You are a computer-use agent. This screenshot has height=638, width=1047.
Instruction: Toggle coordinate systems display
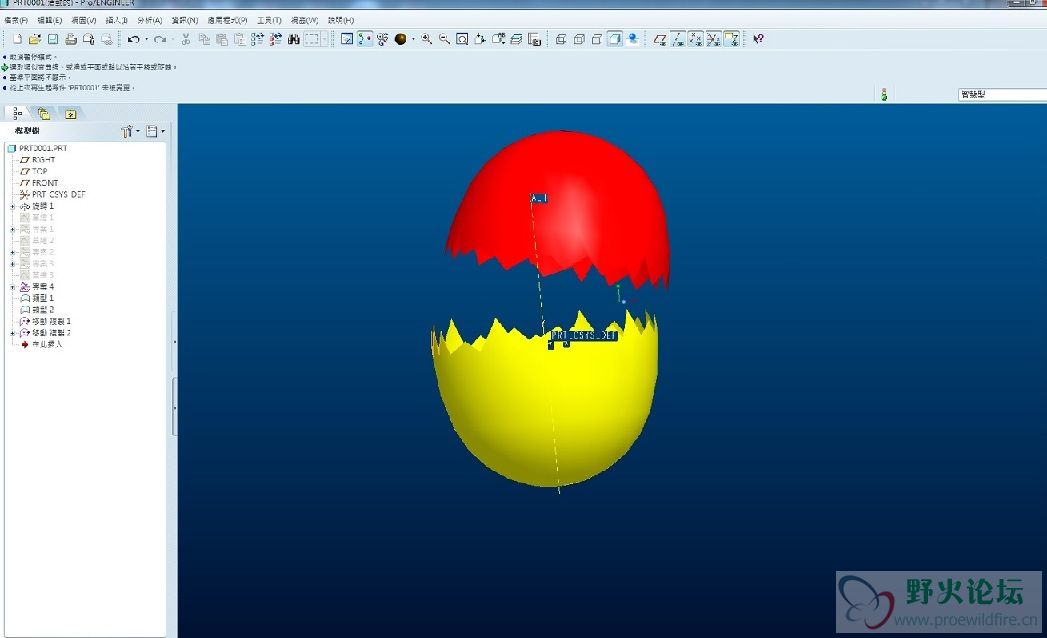[714, 39]
